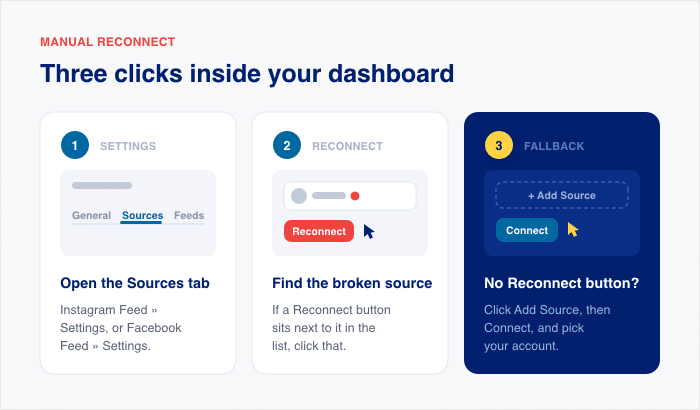This screenshot has height=410, width=700.
Task: Click the yellow step 3 badge
Action: tap(499, 145)
